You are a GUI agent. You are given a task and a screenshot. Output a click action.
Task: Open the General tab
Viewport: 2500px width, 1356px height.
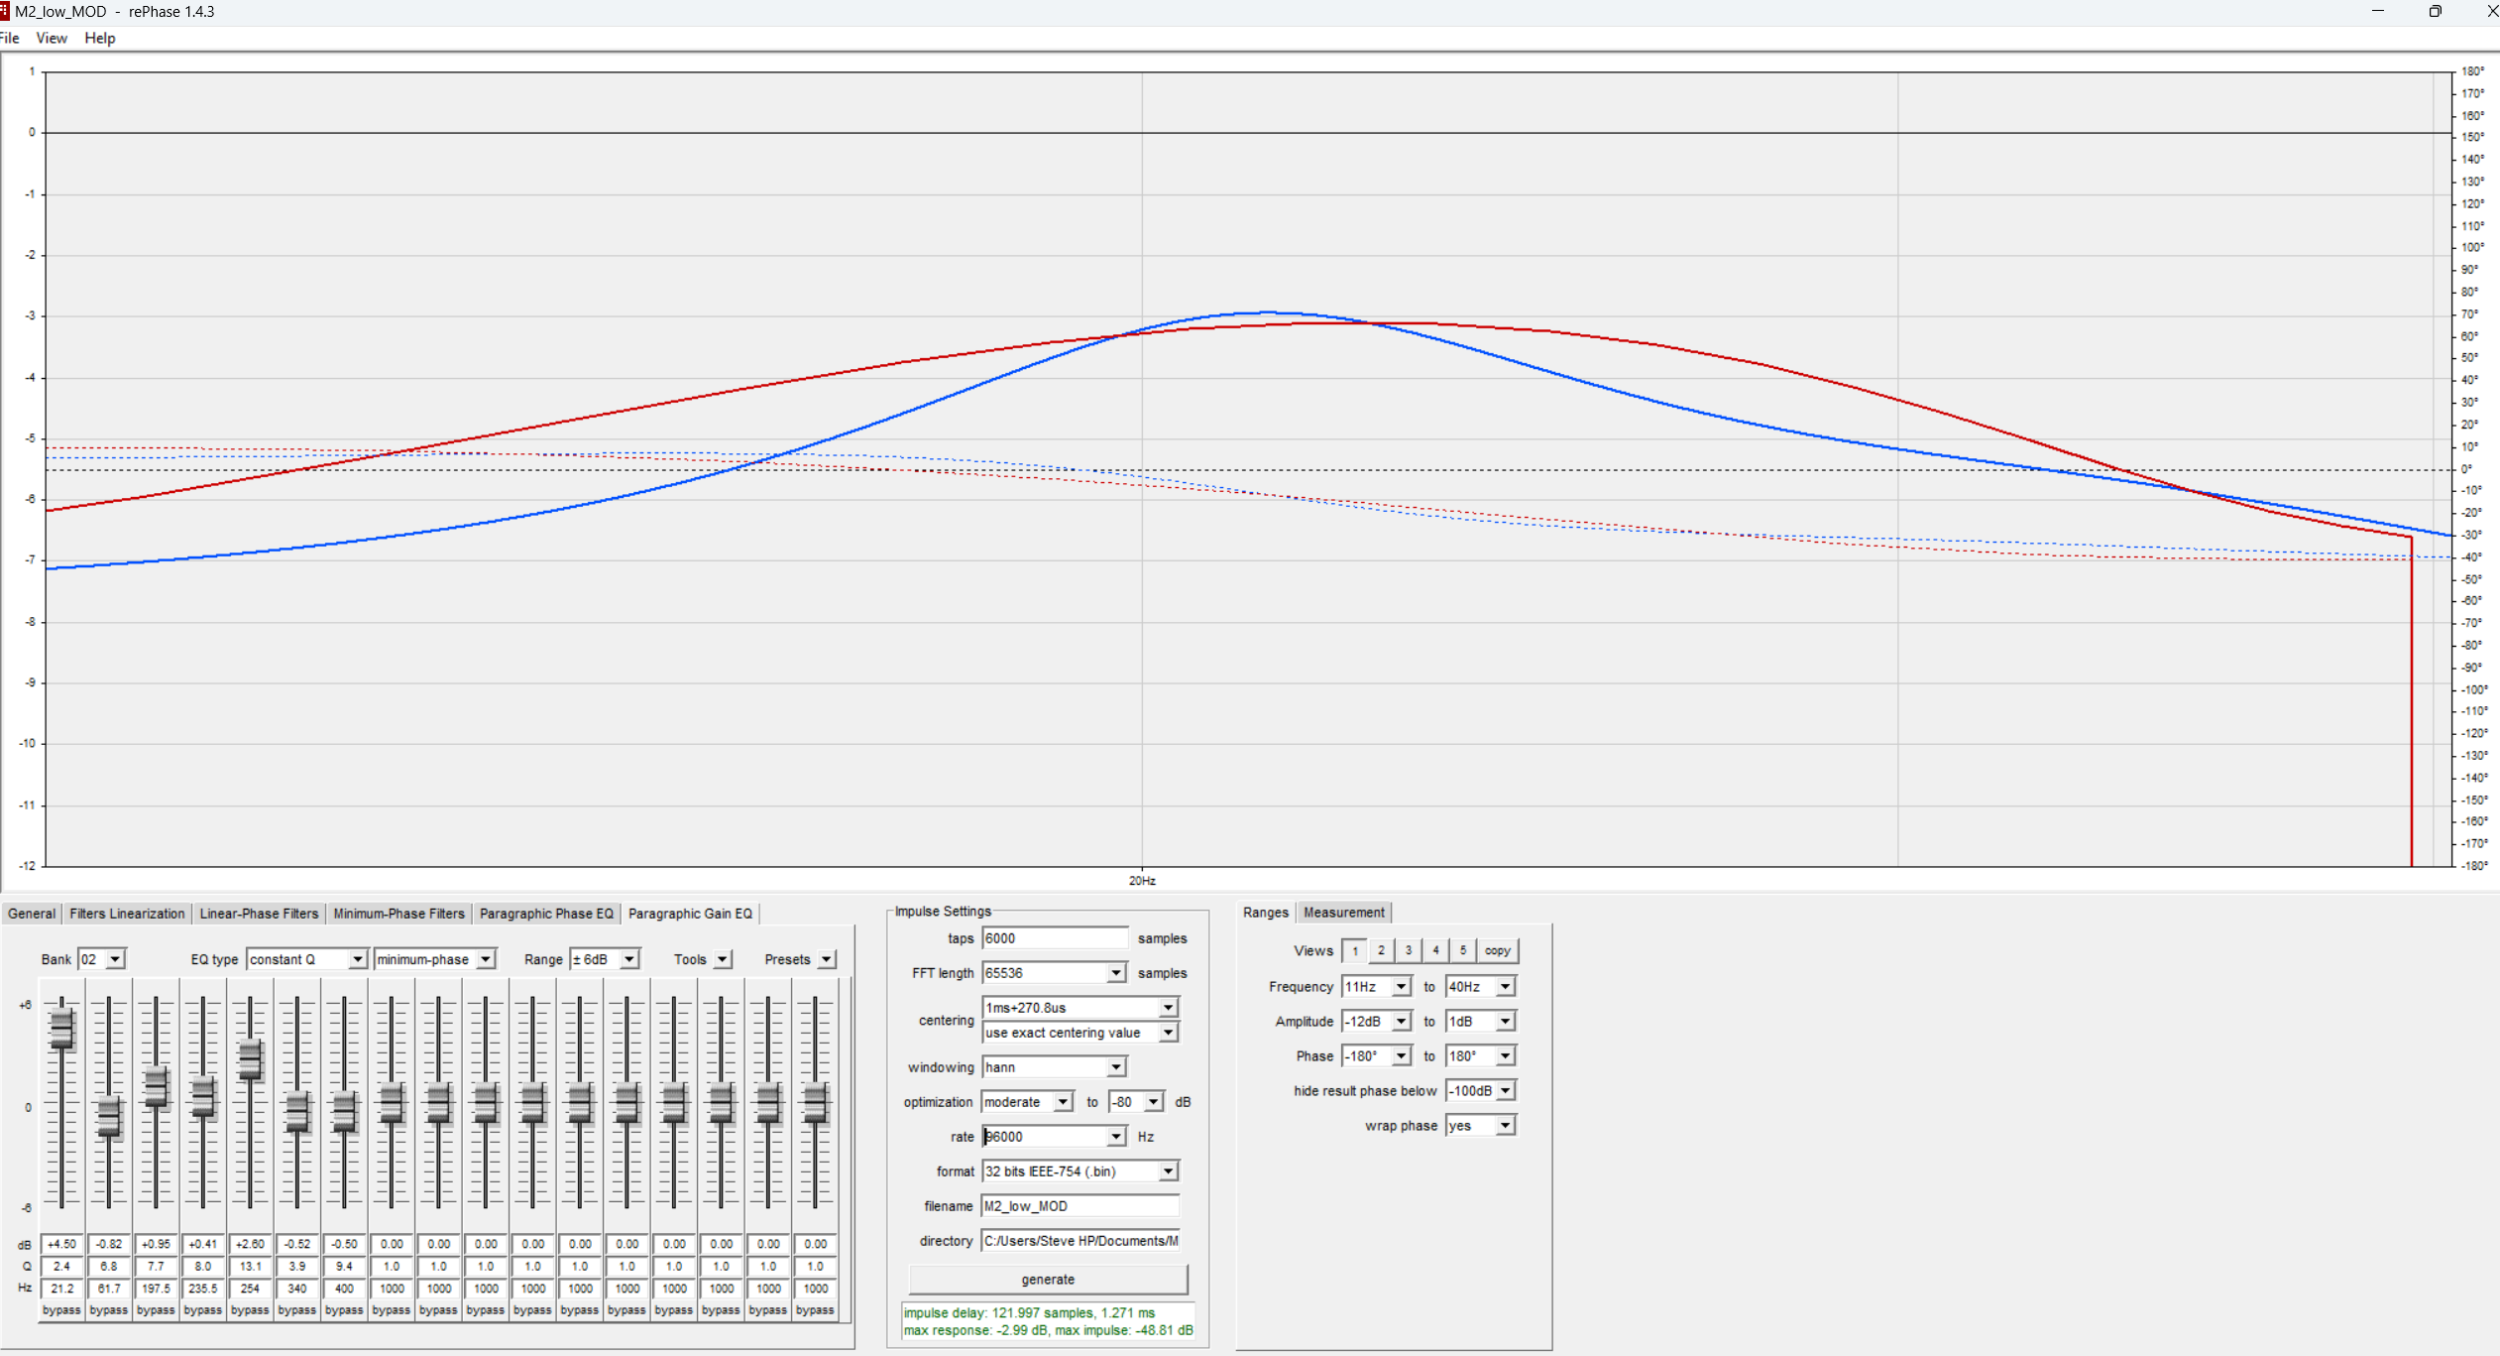pos(31,913)
